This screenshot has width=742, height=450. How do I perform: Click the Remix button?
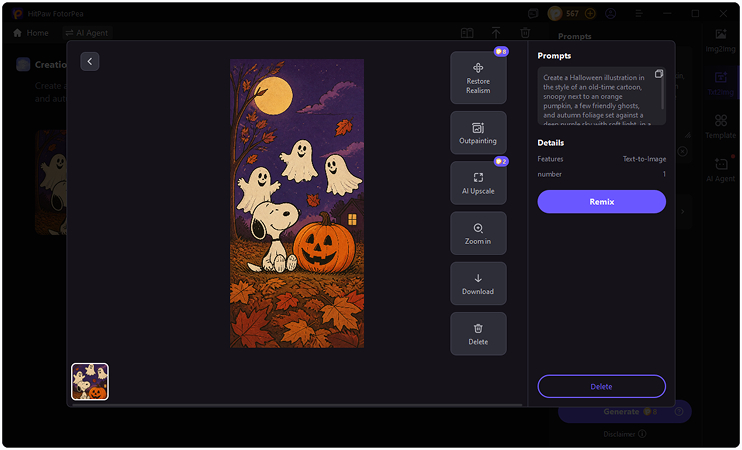[x=601, y=202]
